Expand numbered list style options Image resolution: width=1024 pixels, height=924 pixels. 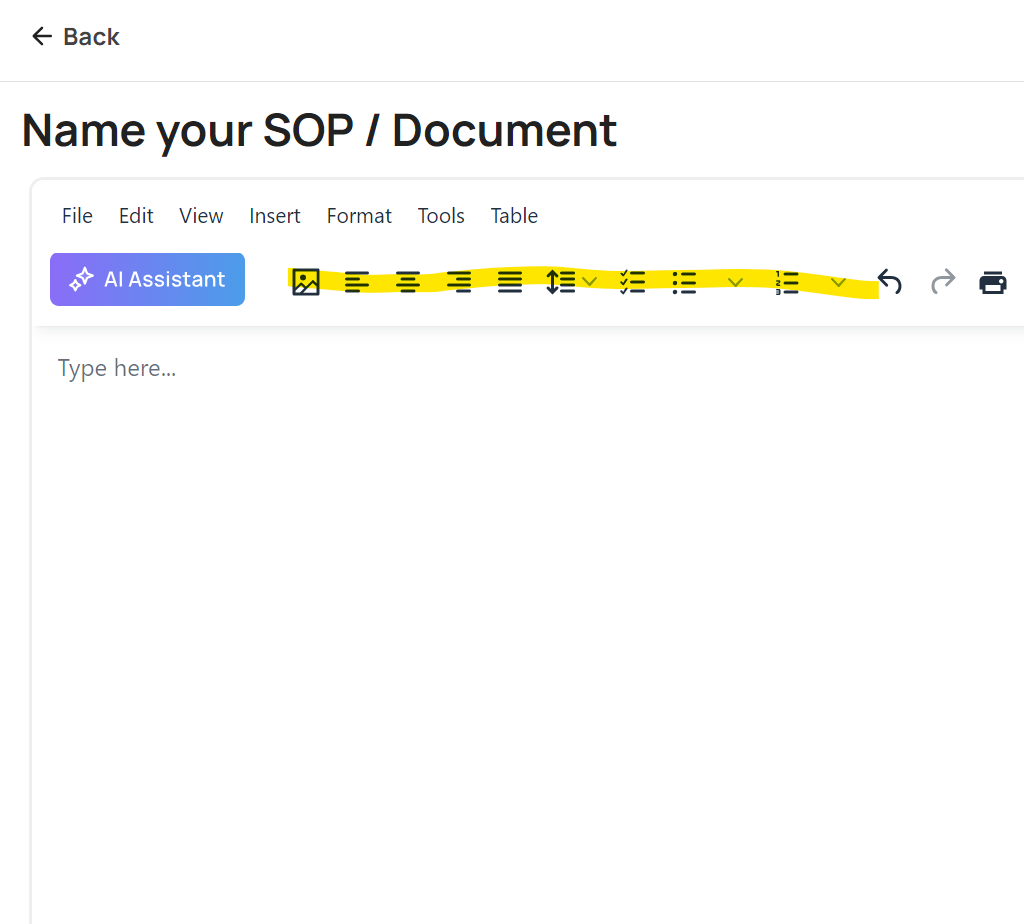(839, 283)
